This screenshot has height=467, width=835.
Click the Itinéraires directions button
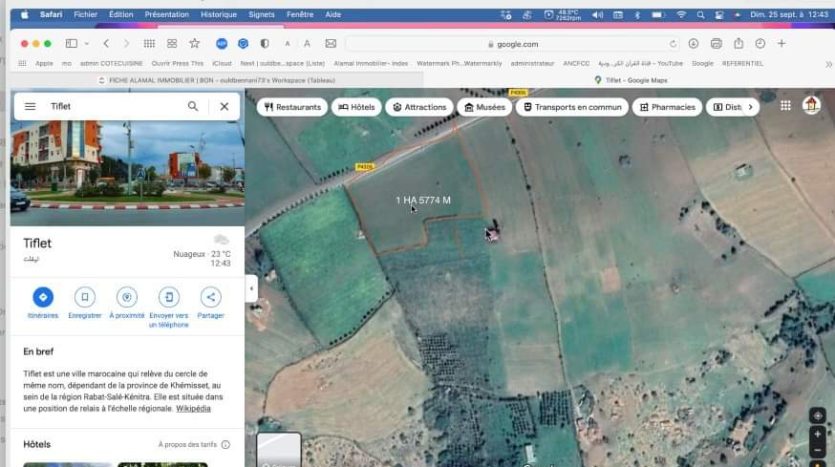click(43, 297)
